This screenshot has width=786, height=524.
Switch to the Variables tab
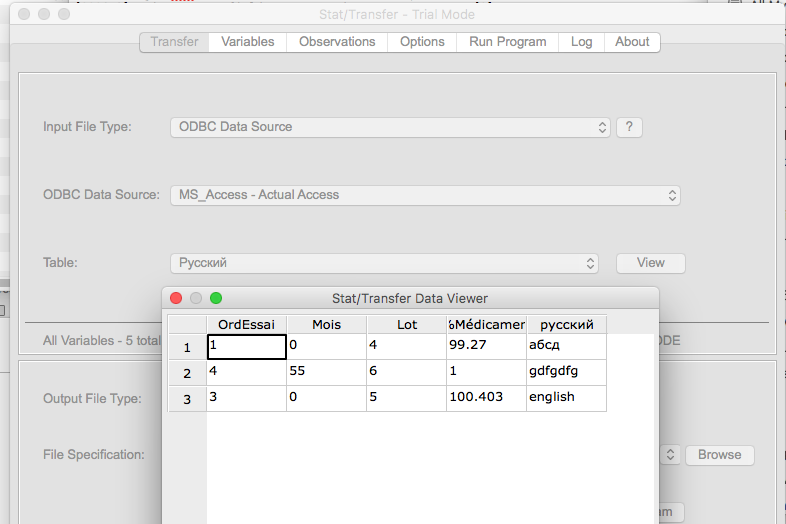point(248,42)
